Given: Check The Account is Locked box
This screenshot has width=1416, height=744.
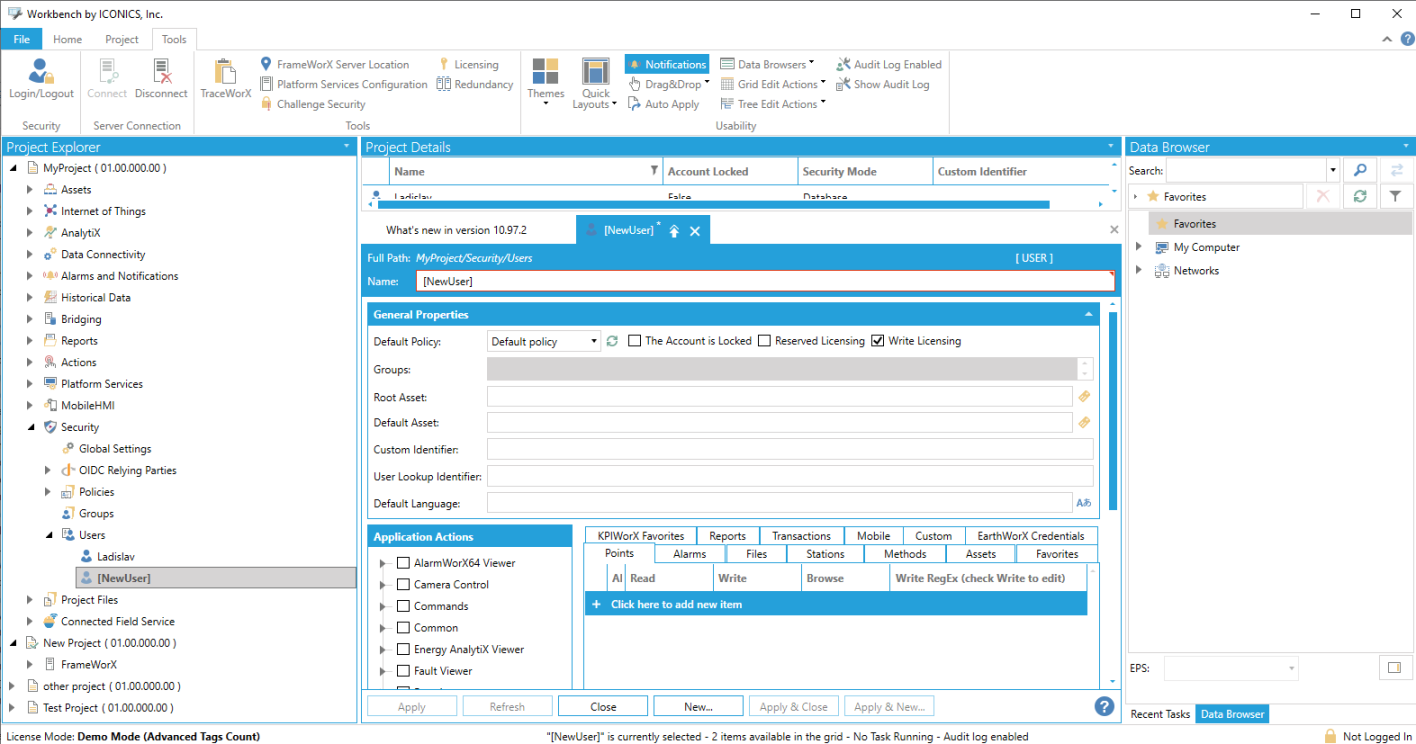Looking at the screenshot, I should coord(634,341).
